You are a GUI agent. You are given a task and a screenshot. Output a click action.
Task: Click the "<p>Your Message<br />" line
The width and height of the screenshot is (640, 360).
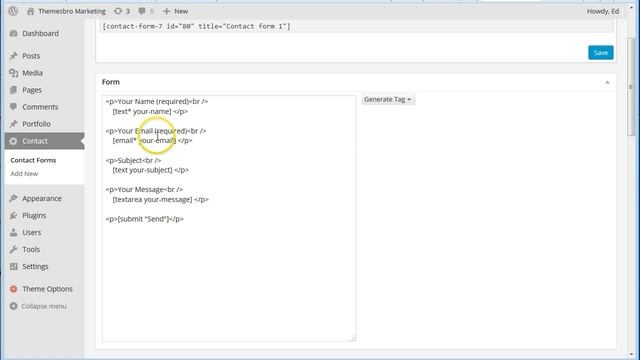pos(144,190)
